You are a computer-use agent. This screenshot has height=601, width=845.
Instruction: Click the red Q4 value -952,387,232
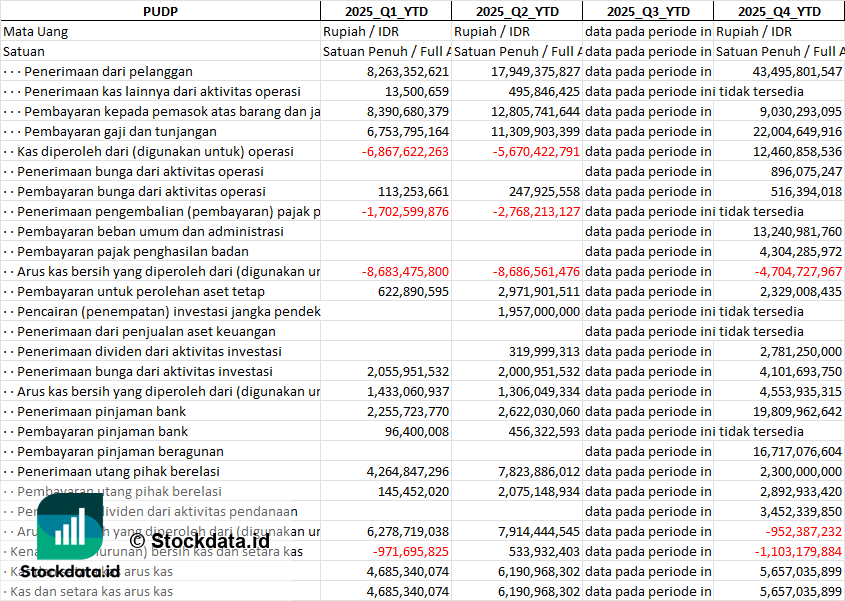(x=797, y=531)
